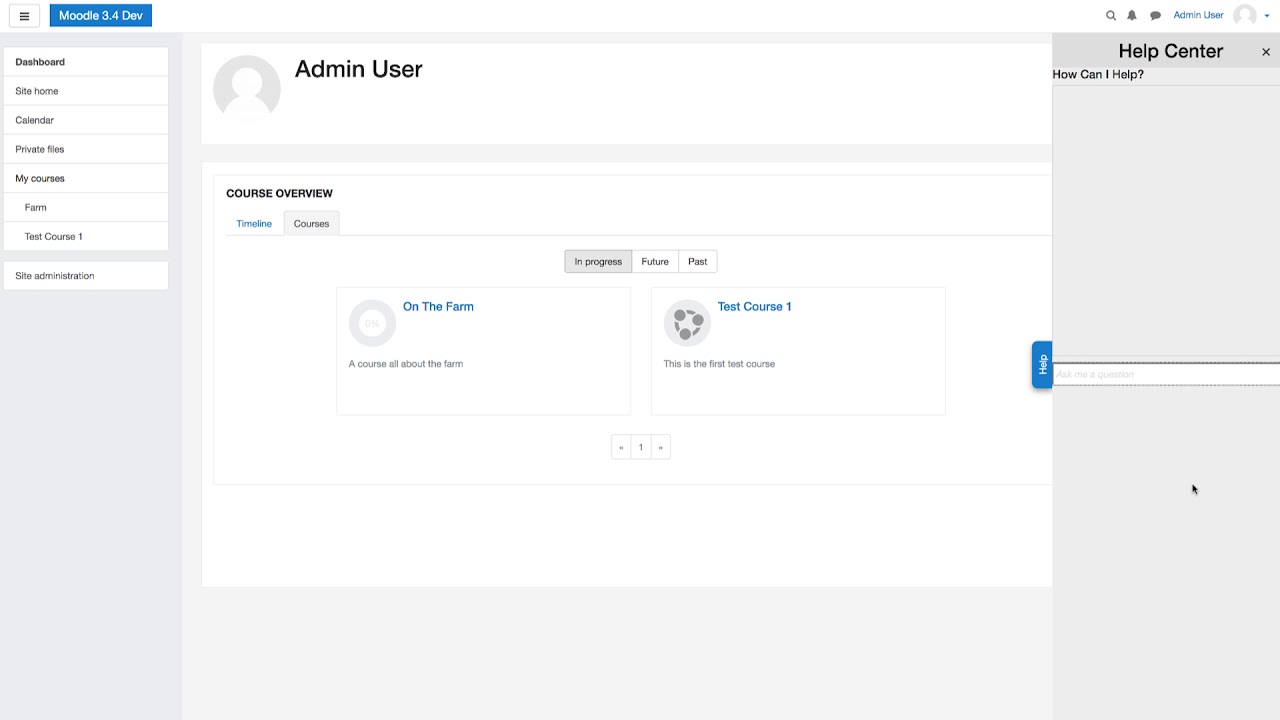Open the notifications bell icon
1280x720 pixels.
pos(1131,15)
